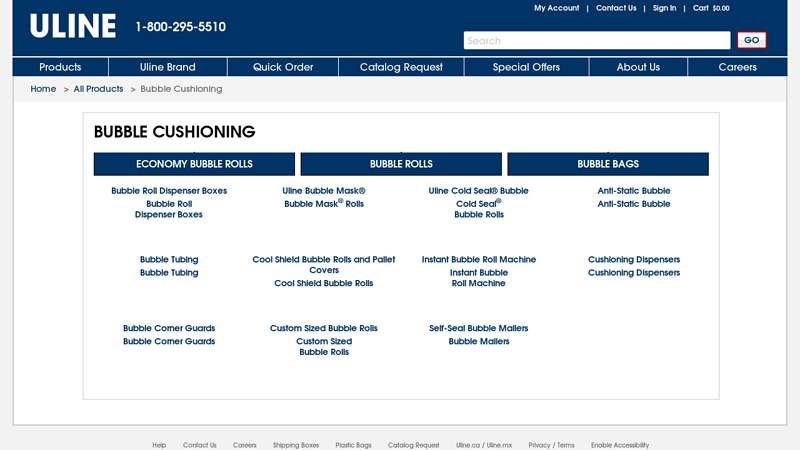View Instant Bubble Roll Machine
This screenshot has height=450, width=800.
click(479, 260)
